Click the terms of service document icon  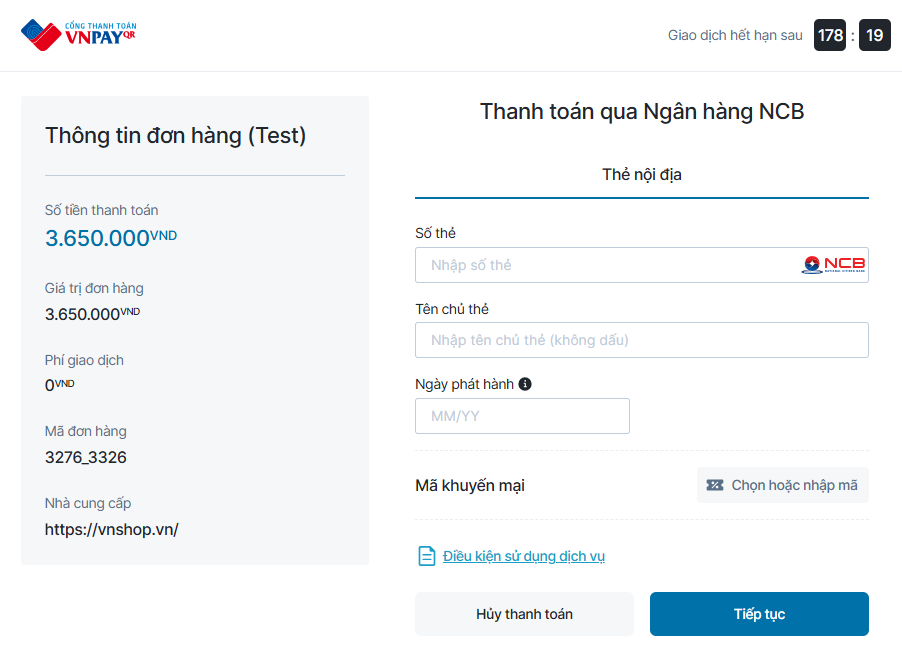[x=426, y=556]
